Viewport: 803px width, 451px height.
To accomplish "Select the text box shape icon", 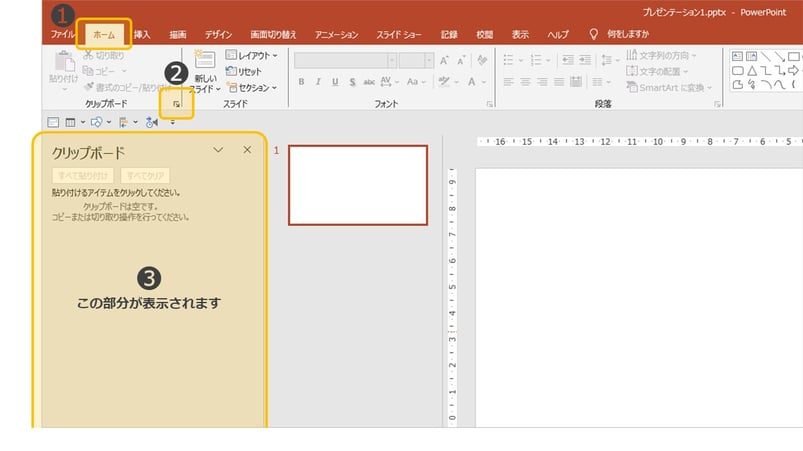I will (737, 56).
